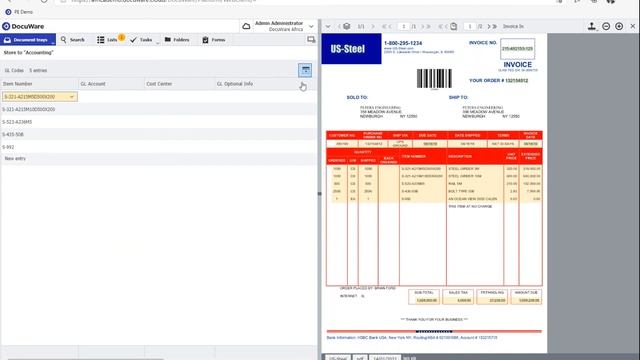Select row S-321-A215M10D500X200
This screenshot has height=360, width=640.
click(158, 109)
